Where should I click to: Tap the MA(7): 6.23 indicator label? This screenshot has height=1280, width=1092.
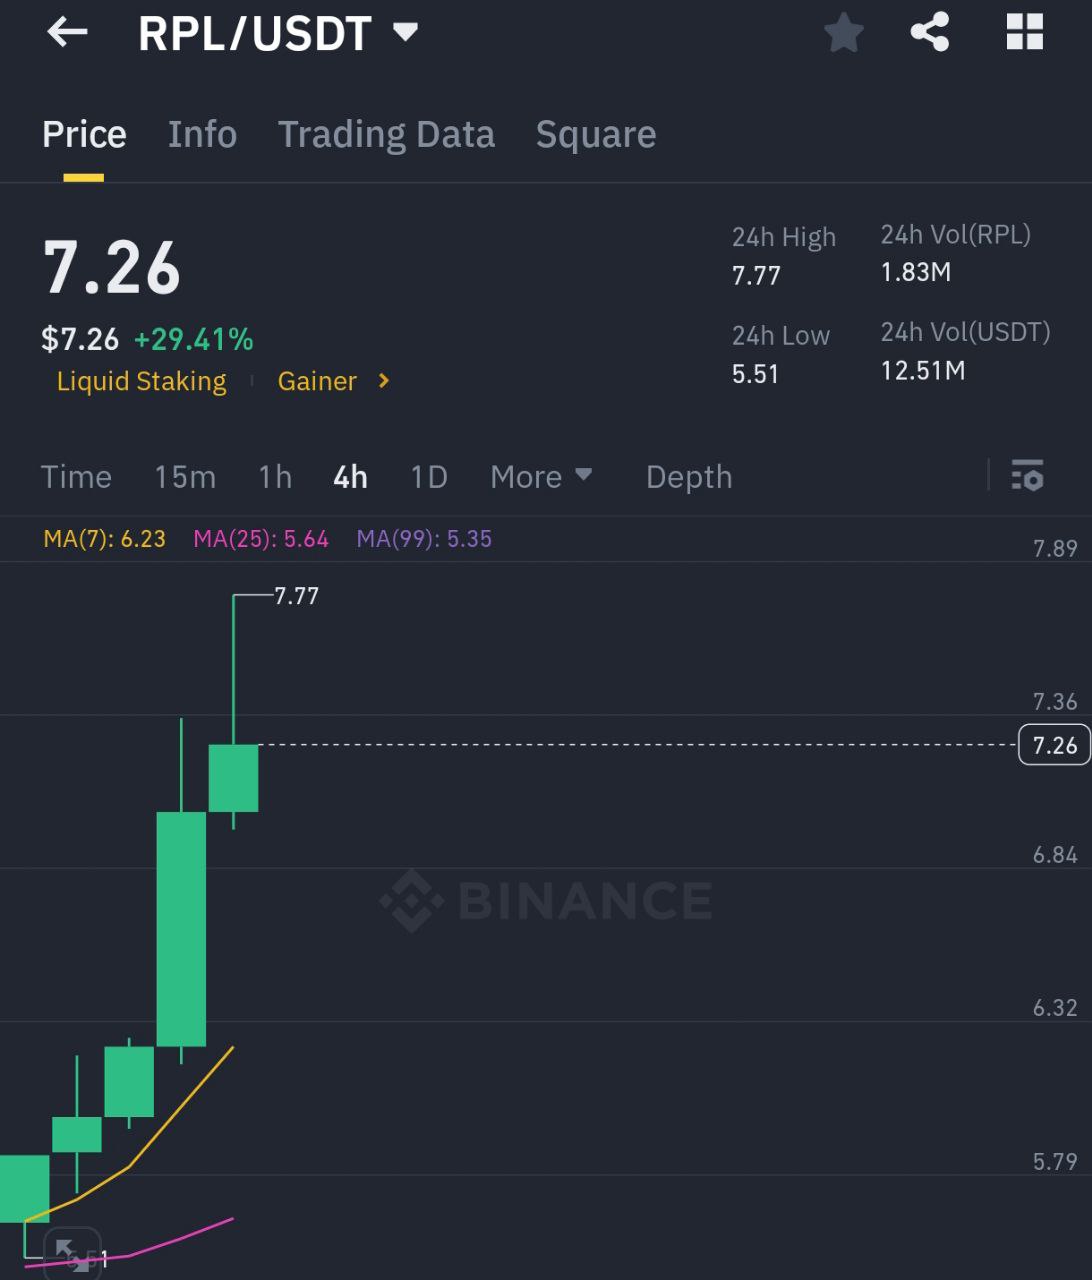104,539
